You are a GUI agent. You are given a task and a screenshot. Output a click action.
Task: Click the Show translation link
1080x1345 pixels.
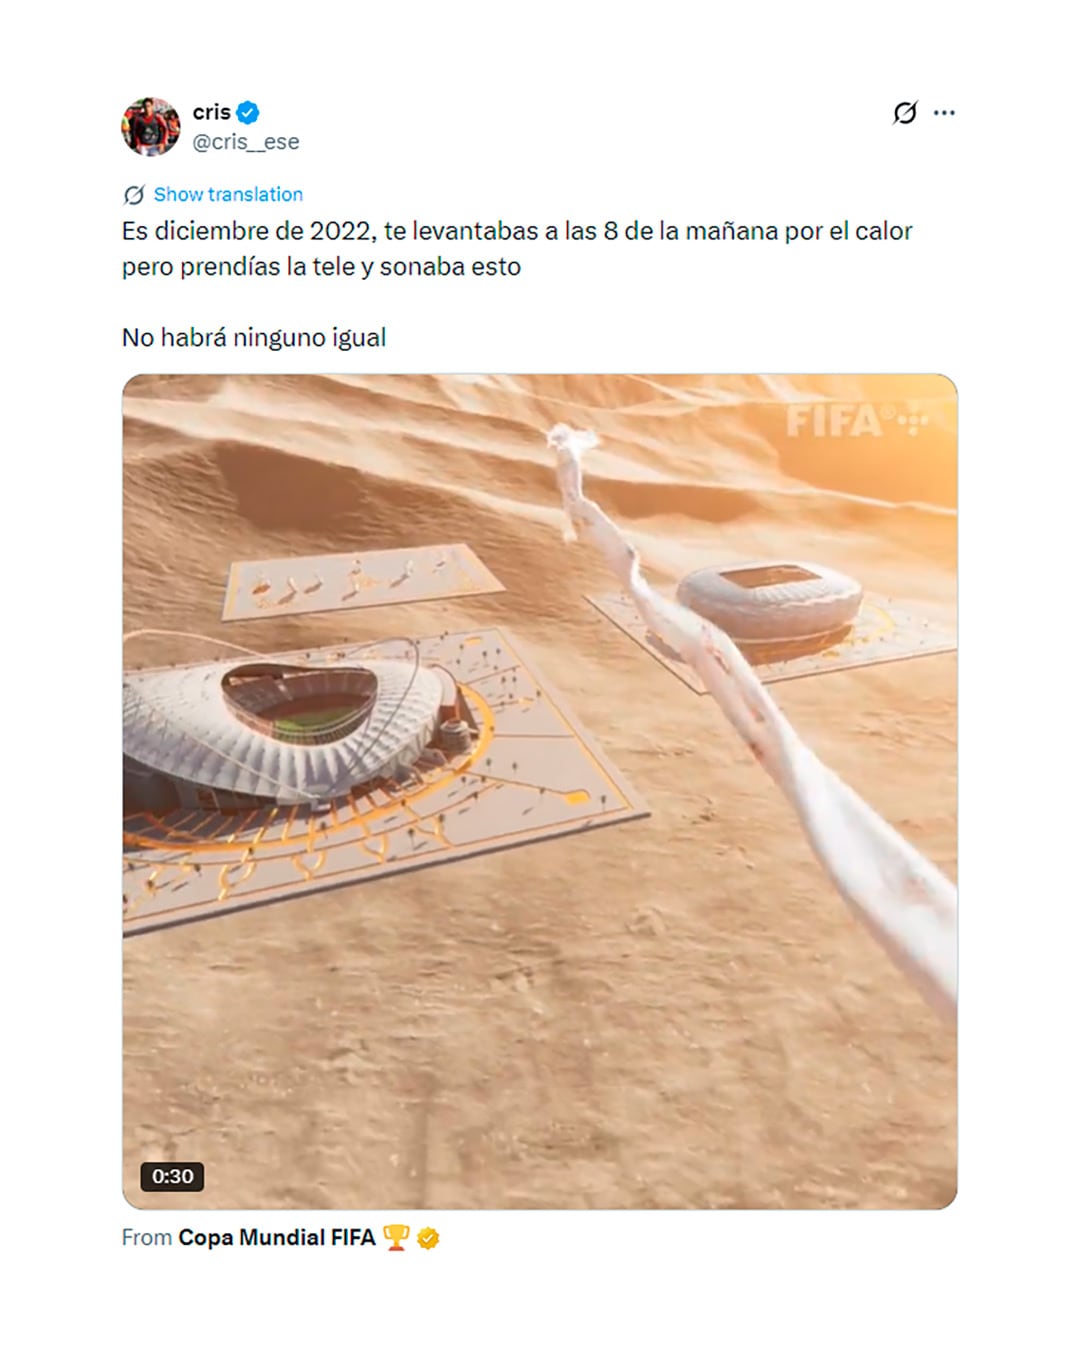pos(228,194)
